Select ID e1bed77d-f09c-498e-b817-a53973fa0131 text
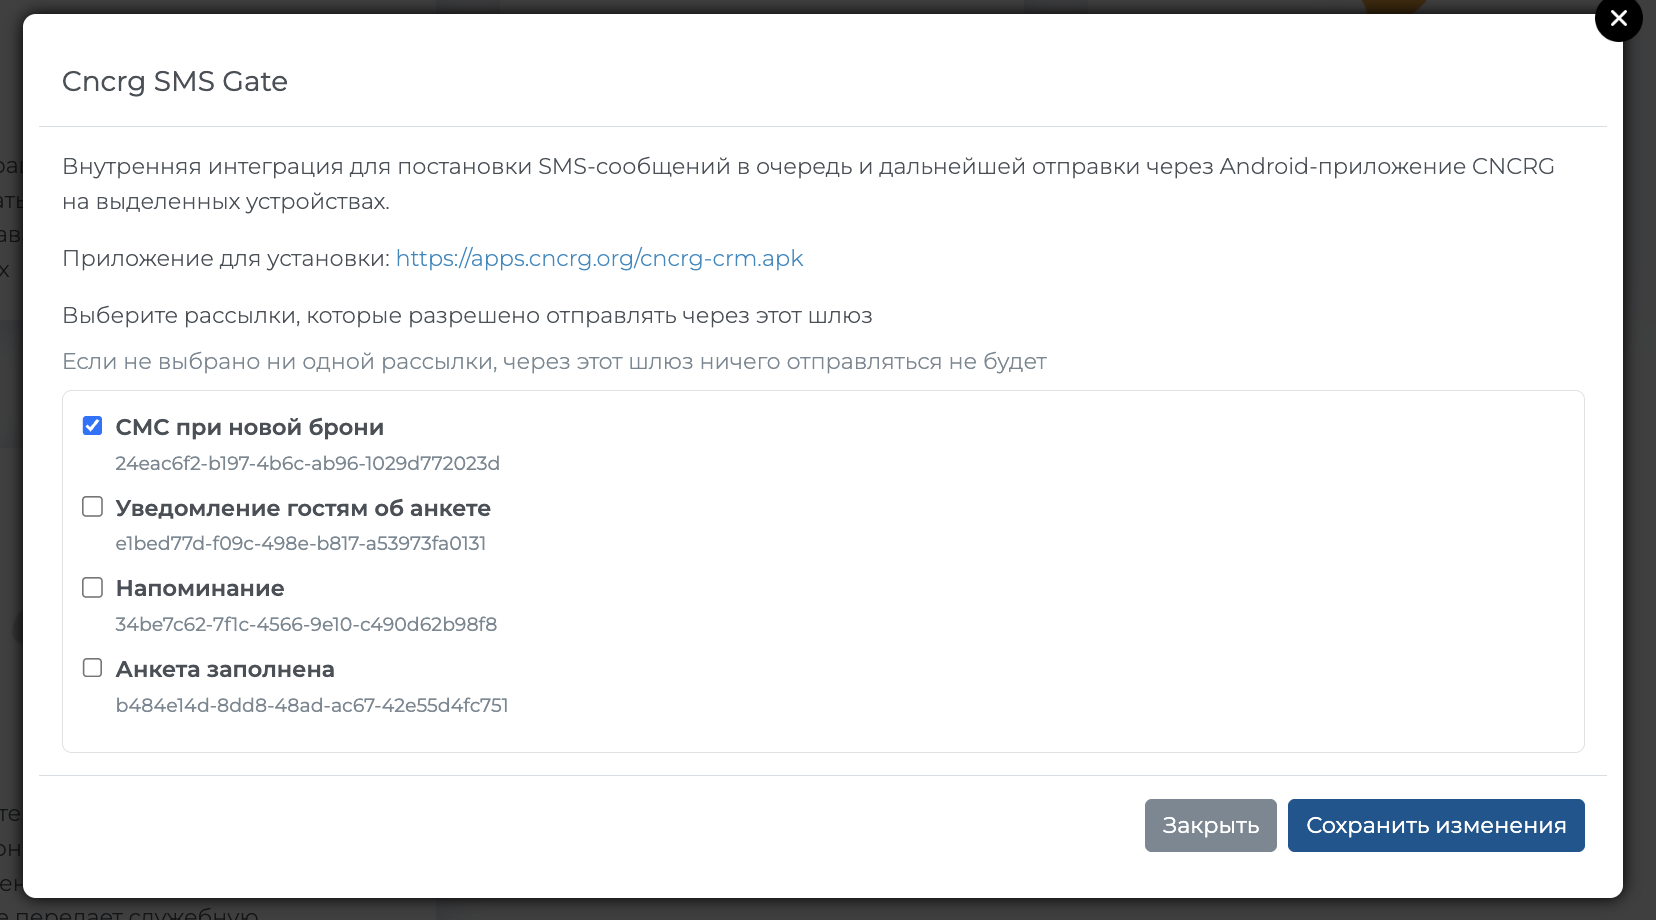Image resolution: width=1656 pixels, height=920 pixels. click(x=301, y=543)
